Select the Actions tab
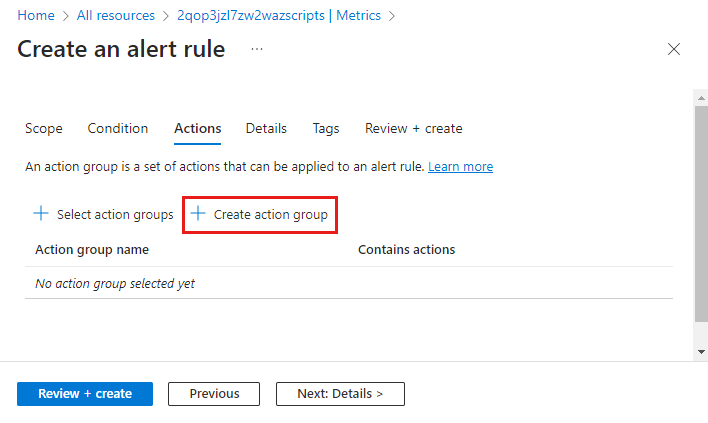This screenshot has height=423, width=708. click(x=198, y=129)
